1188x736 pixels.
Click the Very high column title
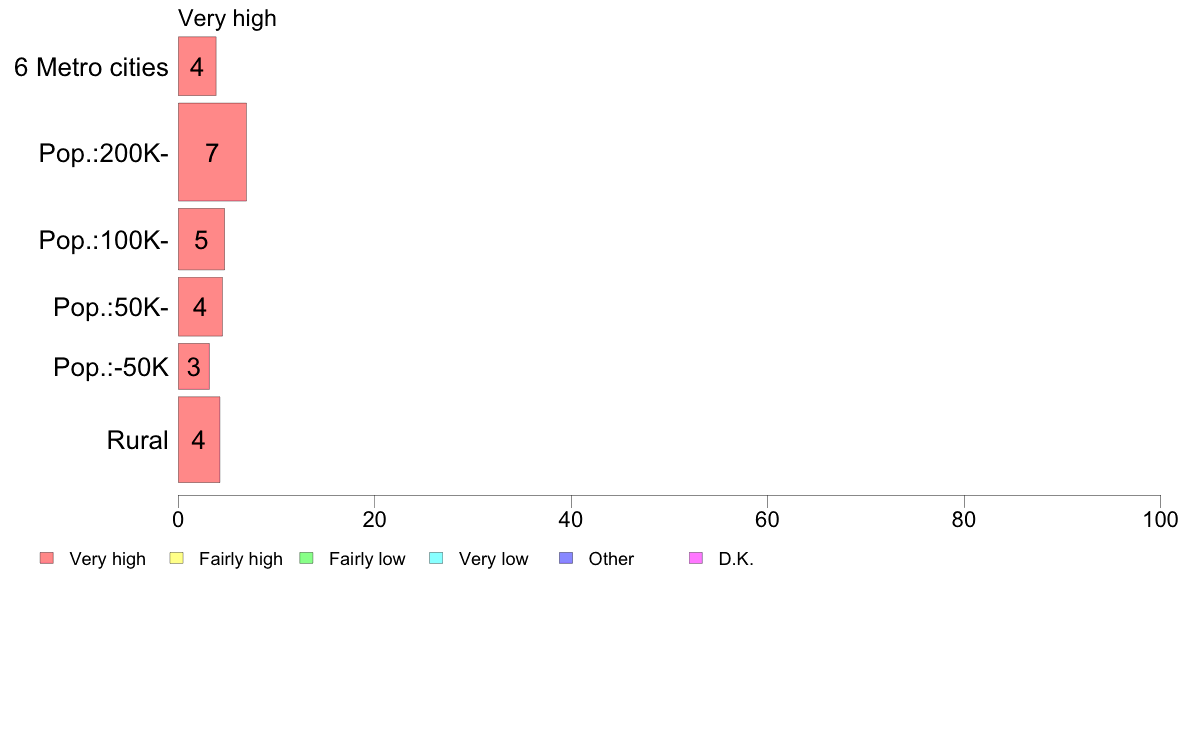click(227, 18)
